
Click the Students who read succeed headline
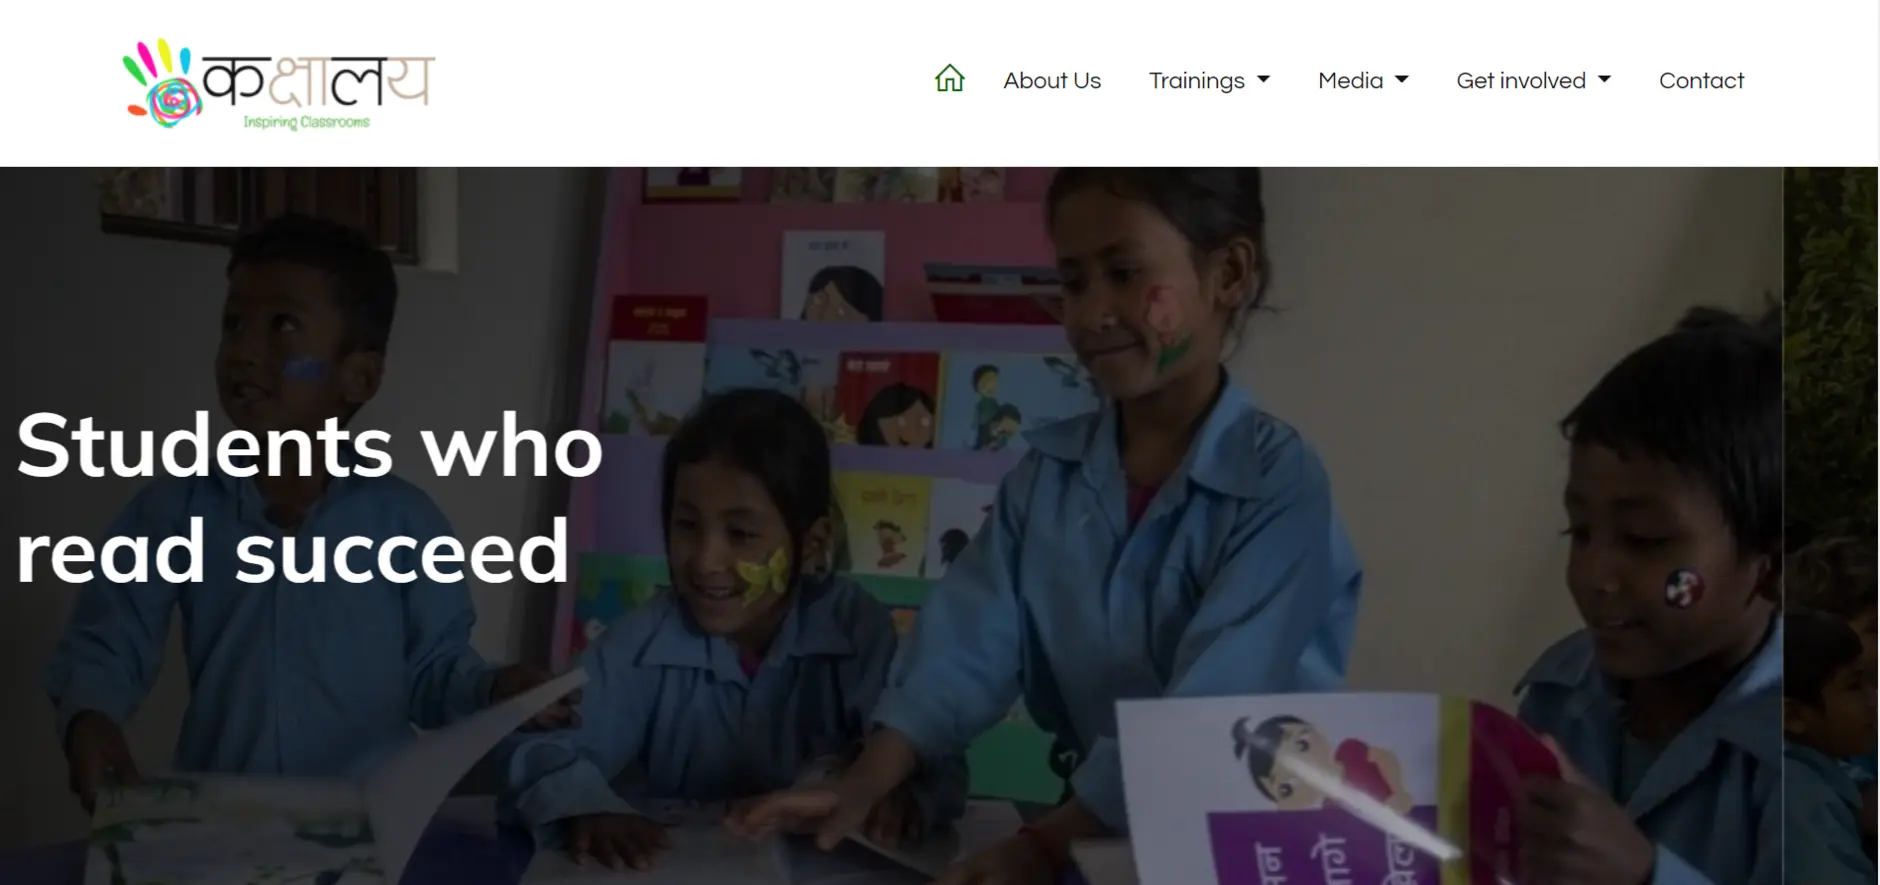(x=309, y=497)
